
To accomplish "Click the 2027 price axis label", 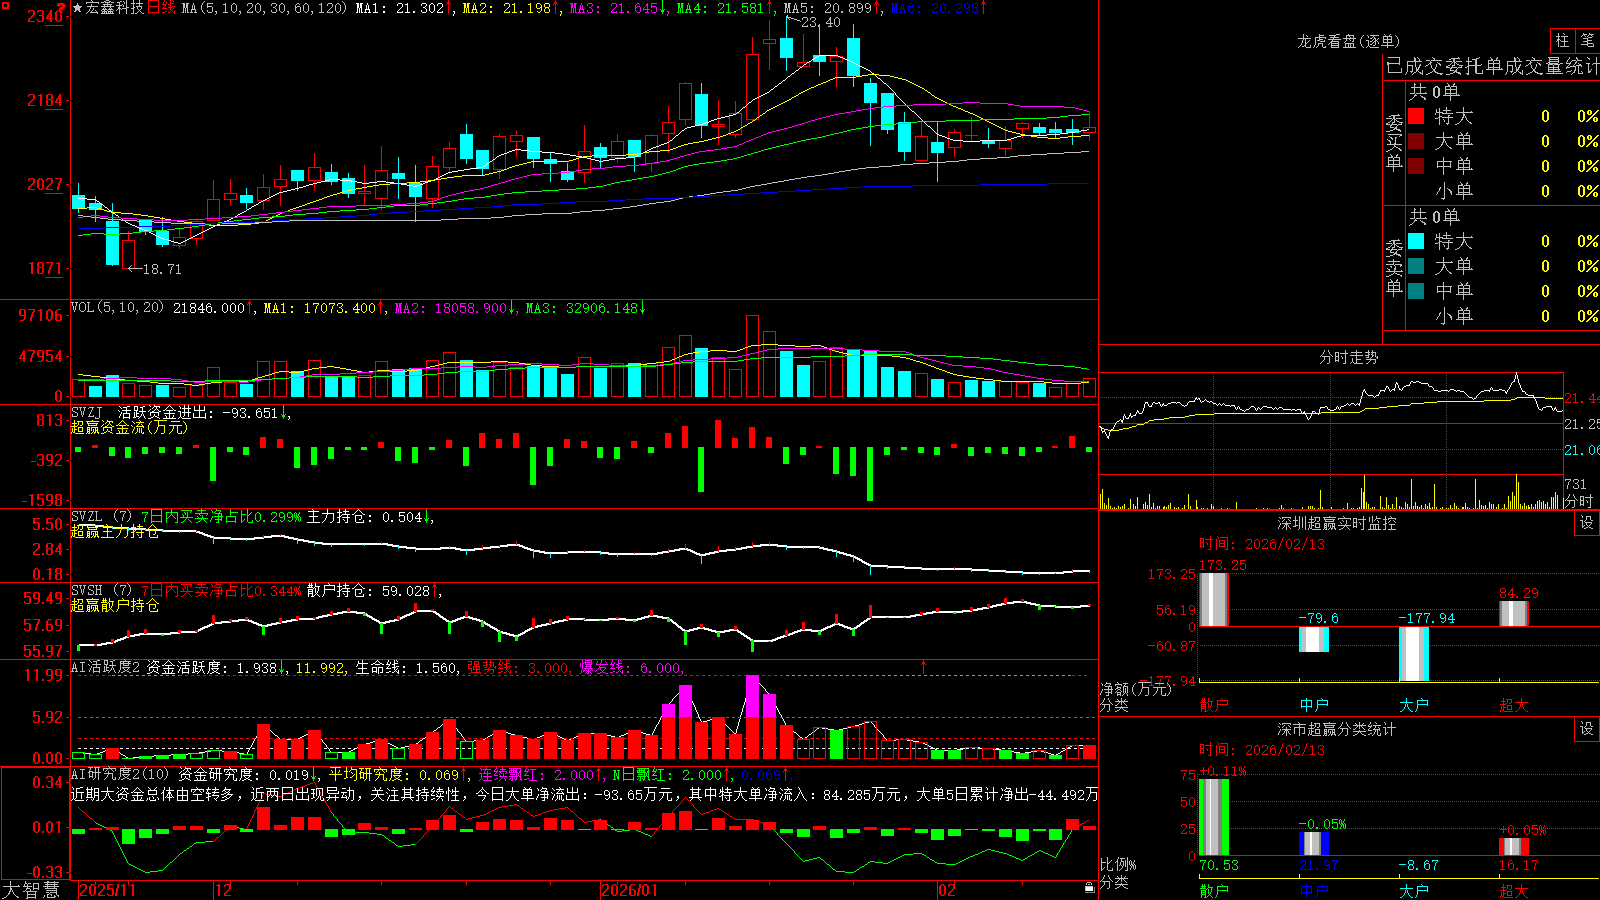I will 45,184.
